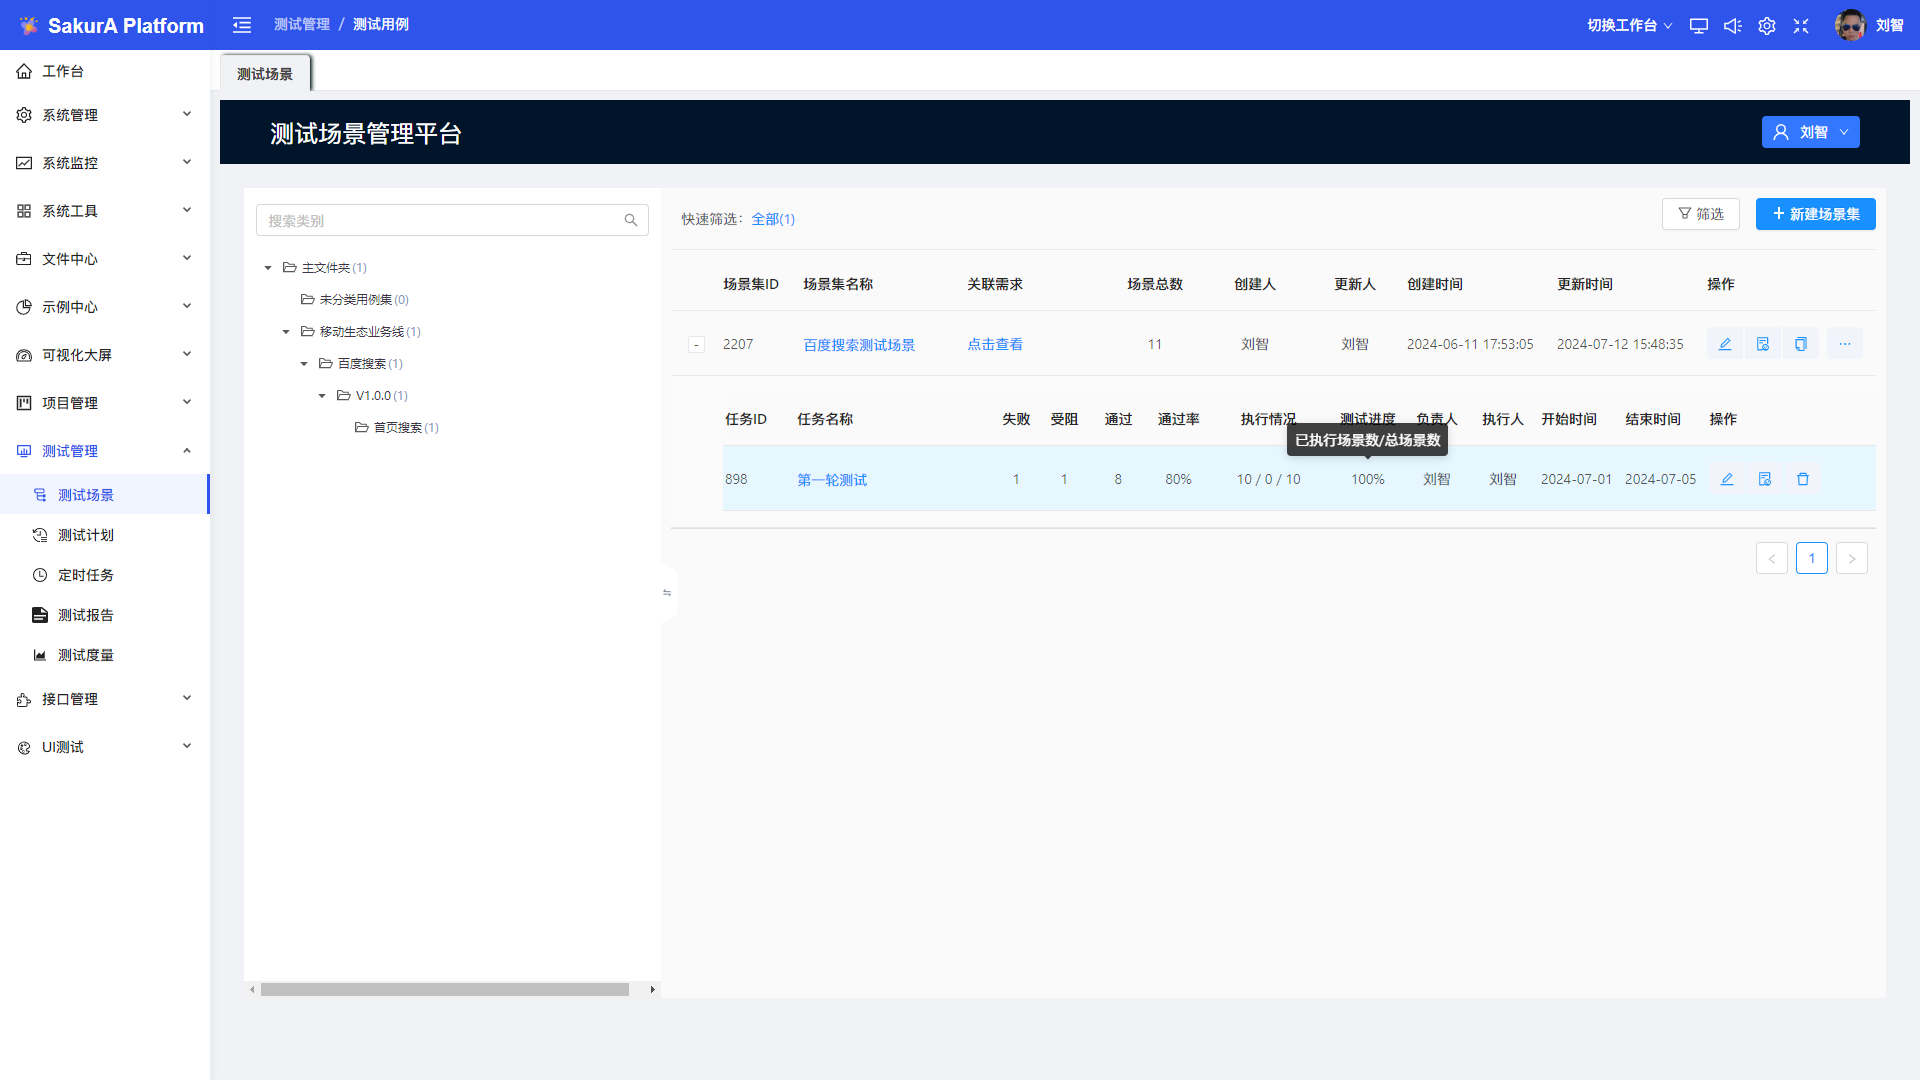Select quick filter 全部(1)

point(773,219)
